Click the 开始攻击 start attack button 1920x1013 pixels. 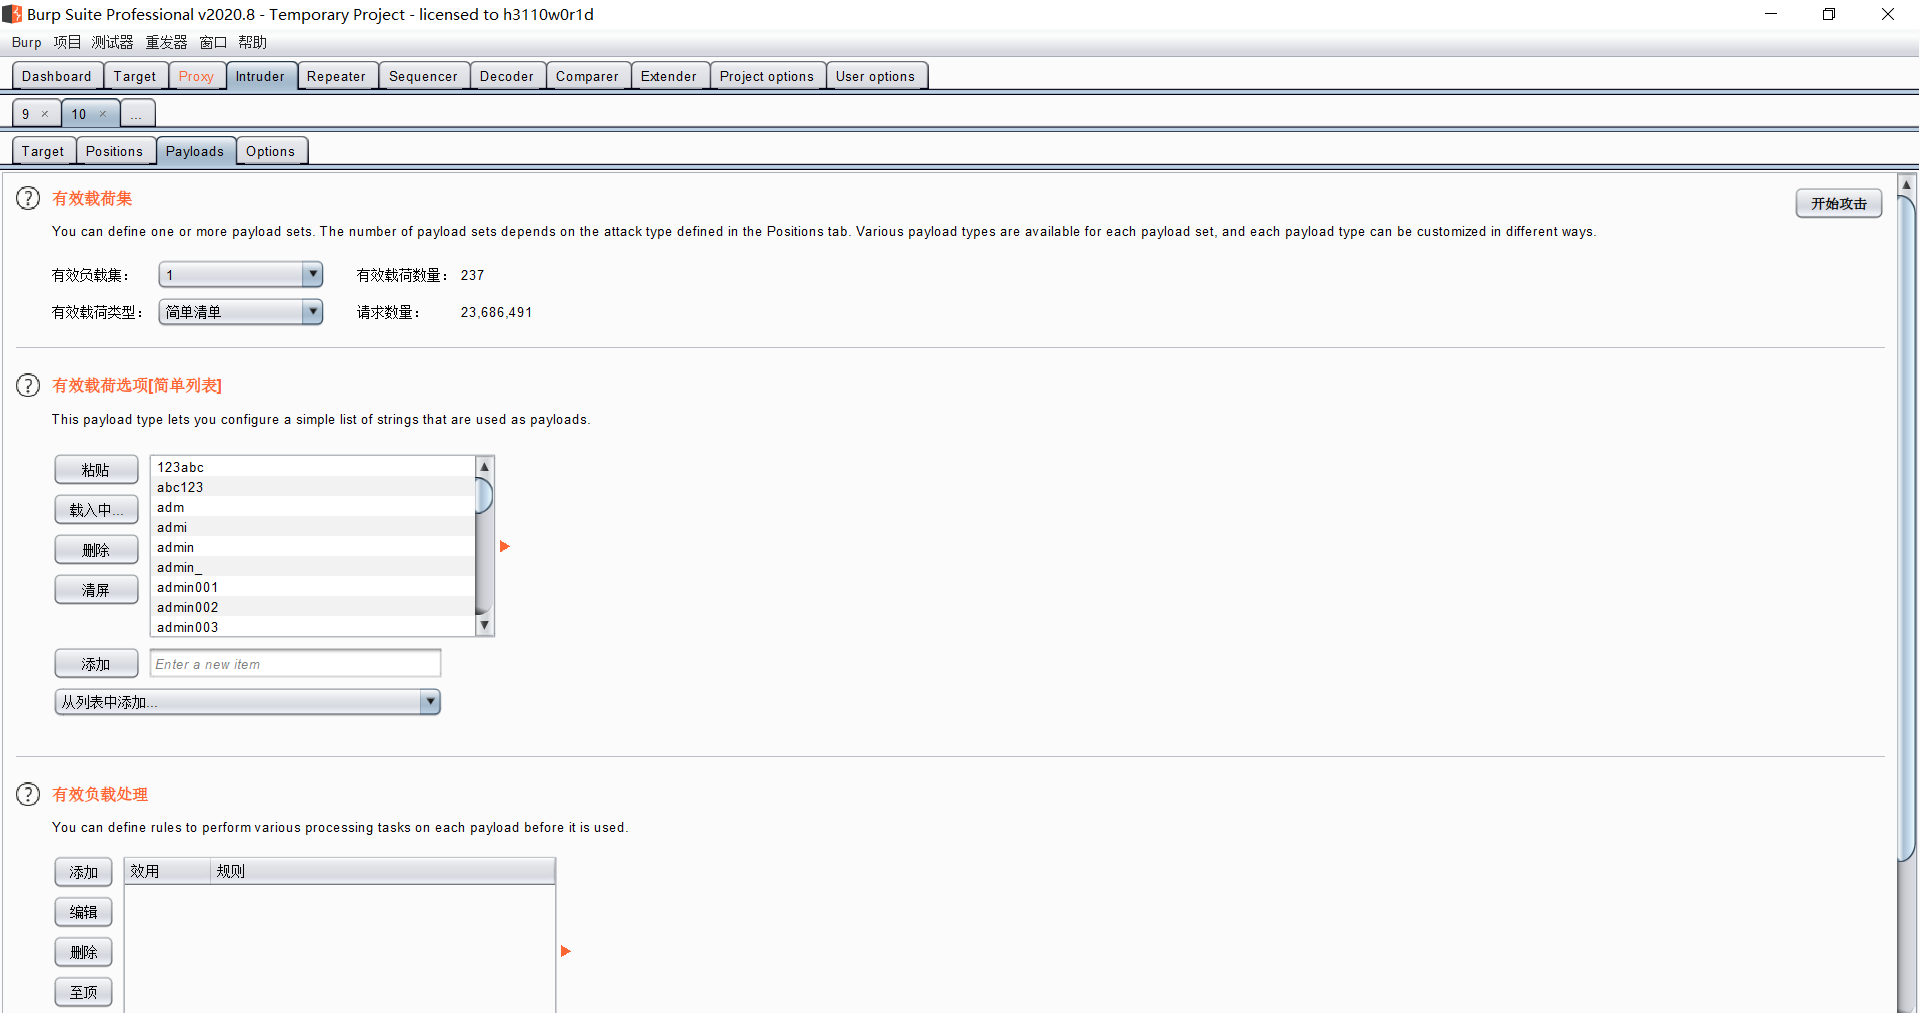pos(1839,203)
